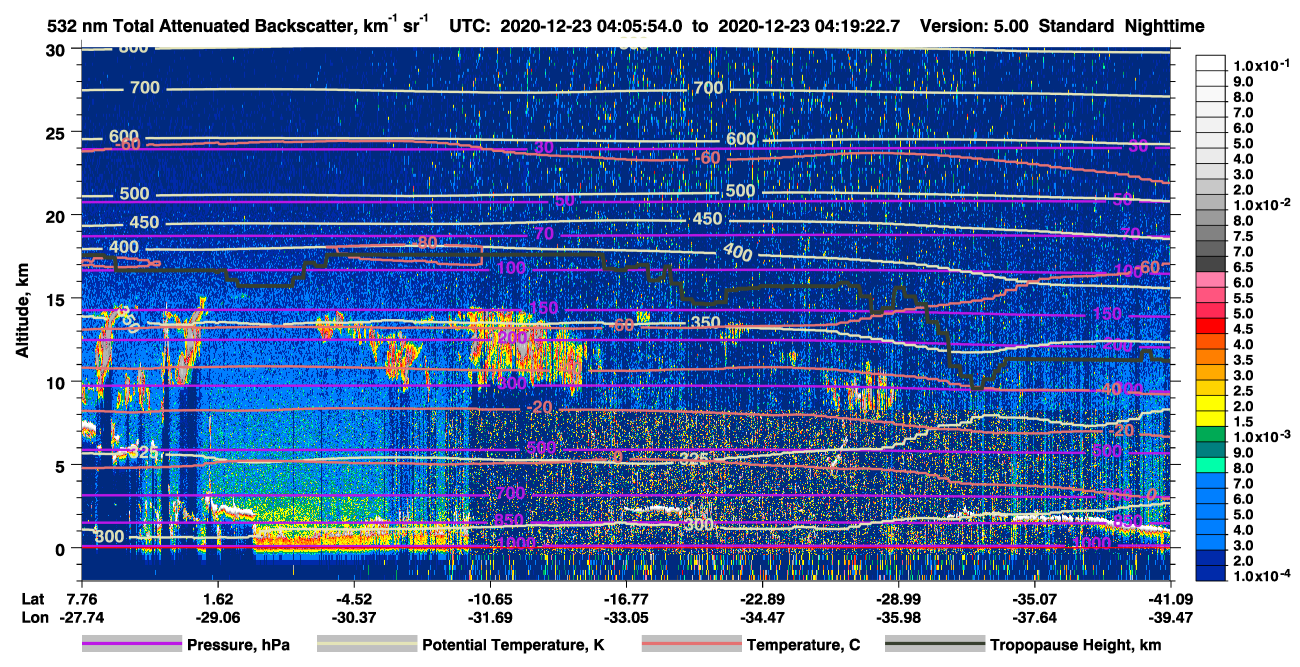Click the darkest navy swatch at the colorbar bottom
This screenshot has width=1300, height=667.
point(1211,571)
